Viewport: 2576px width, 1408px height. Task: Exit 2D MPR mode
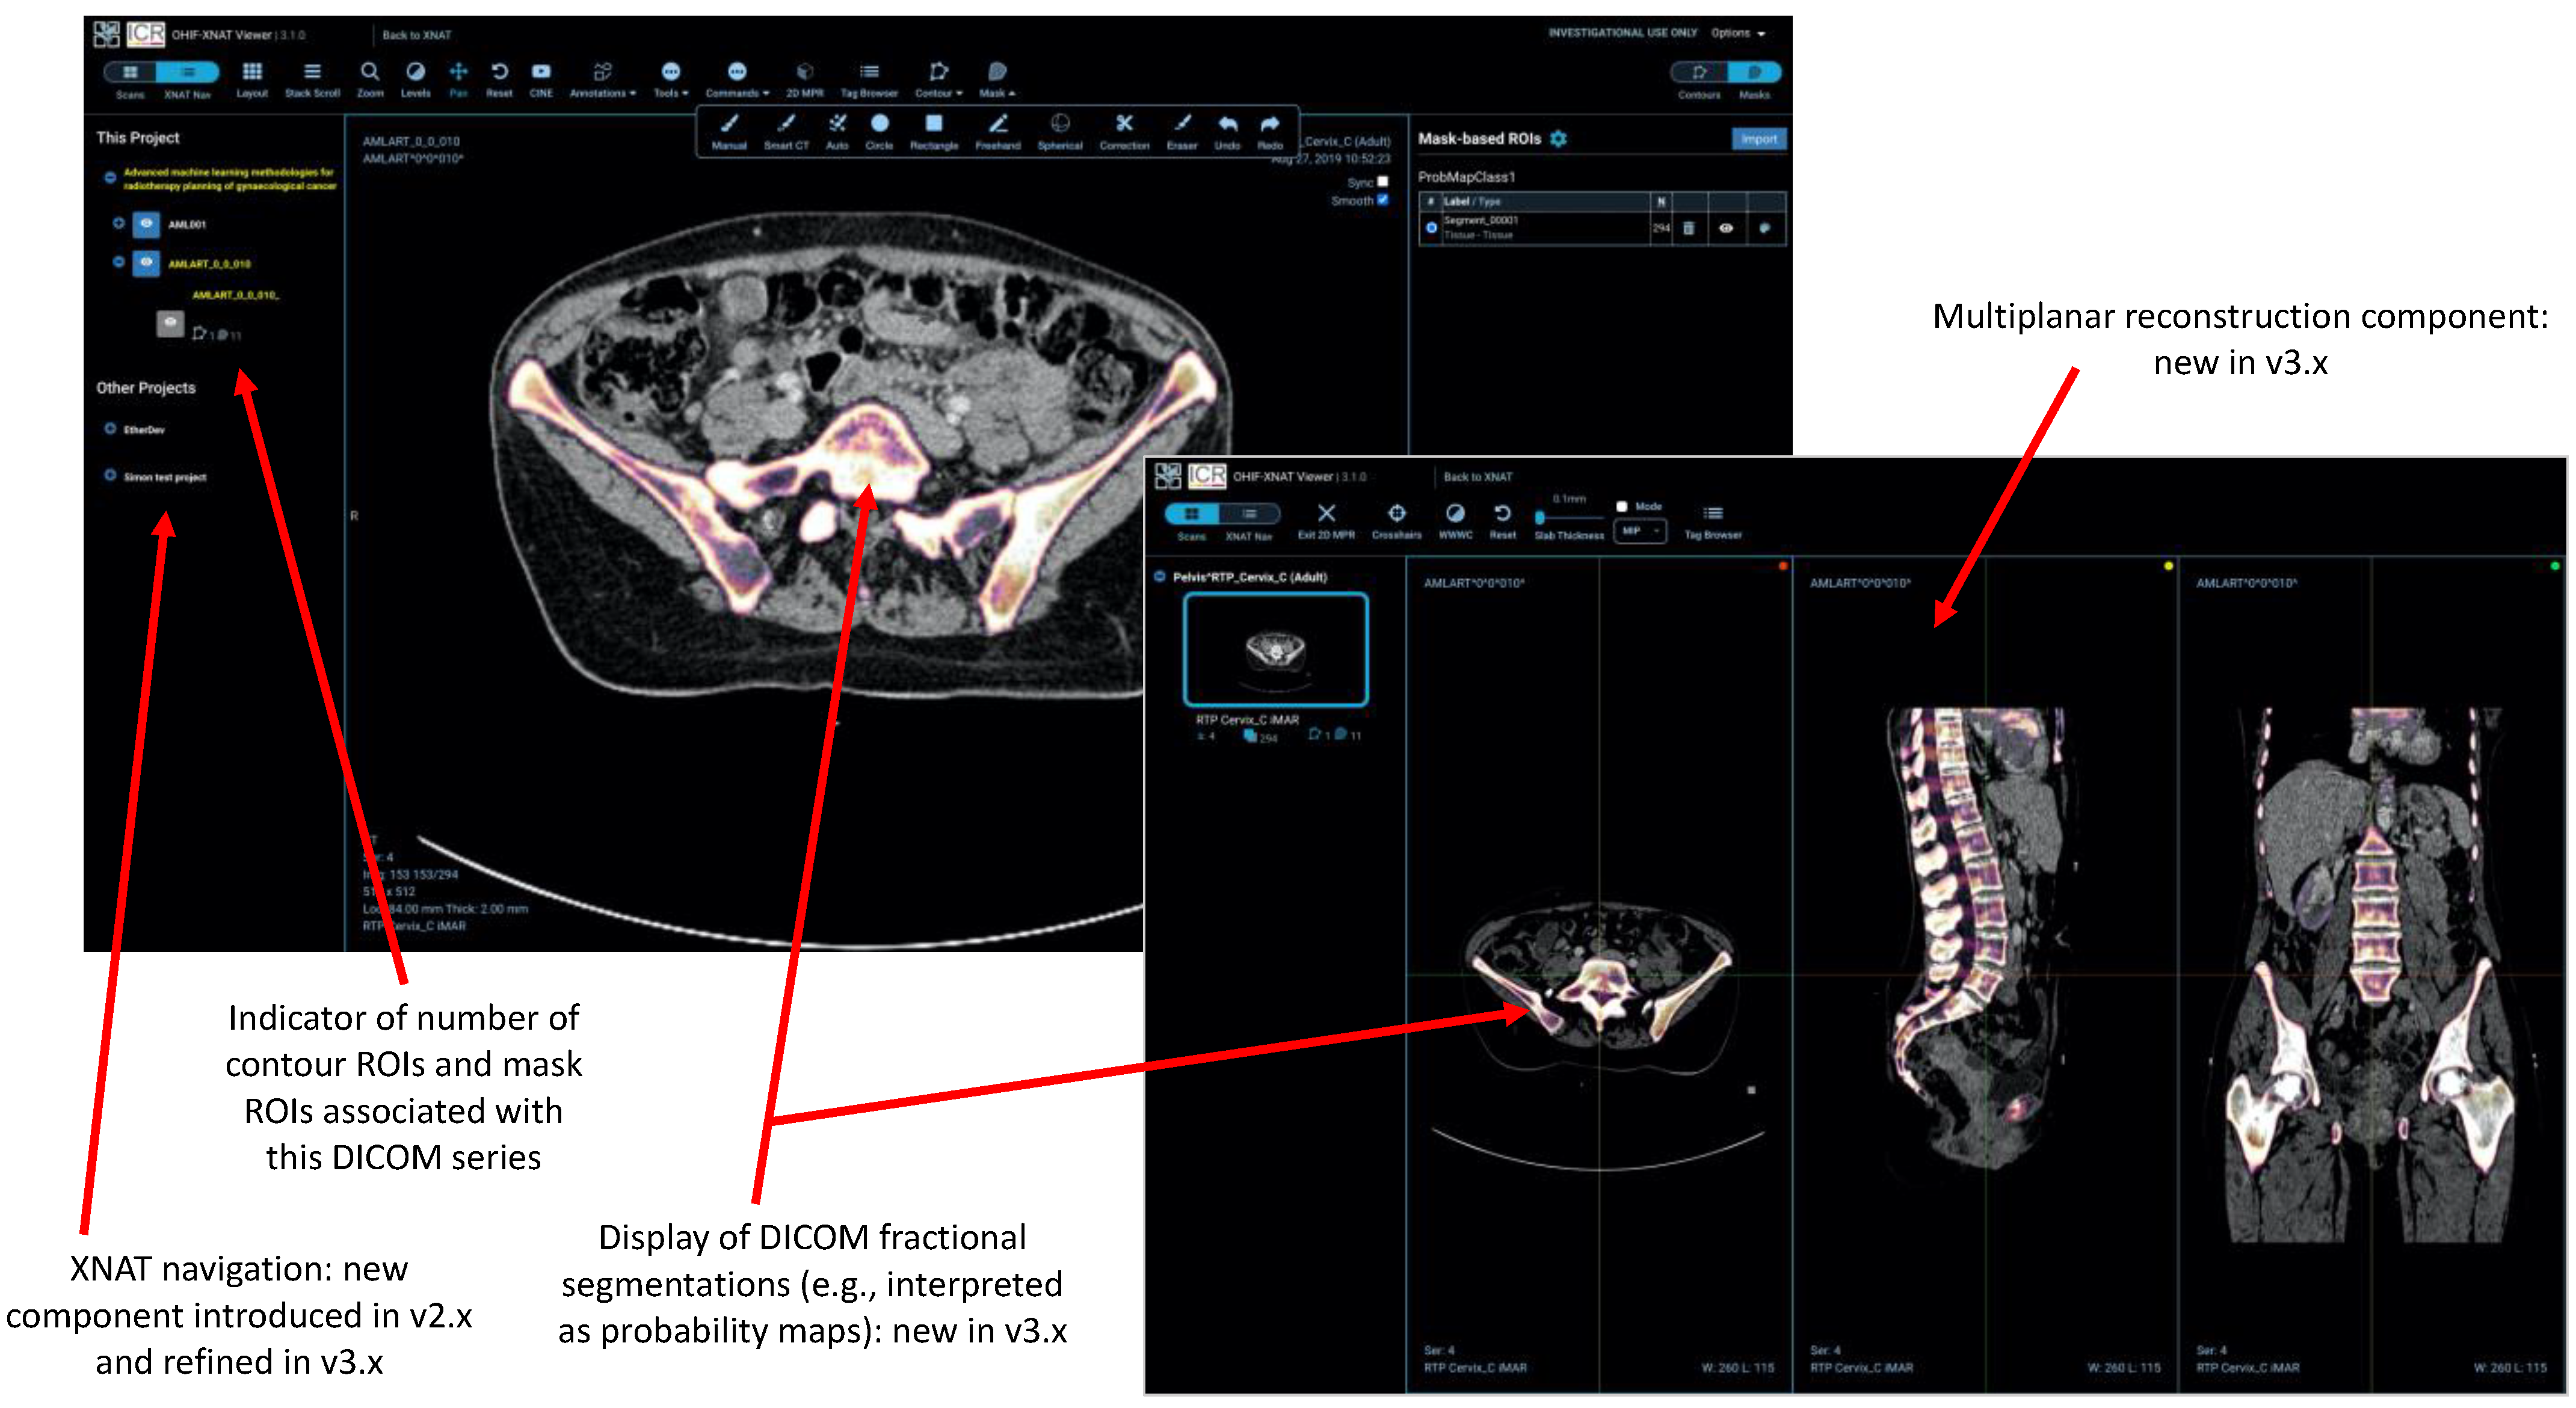[1326, 521]
